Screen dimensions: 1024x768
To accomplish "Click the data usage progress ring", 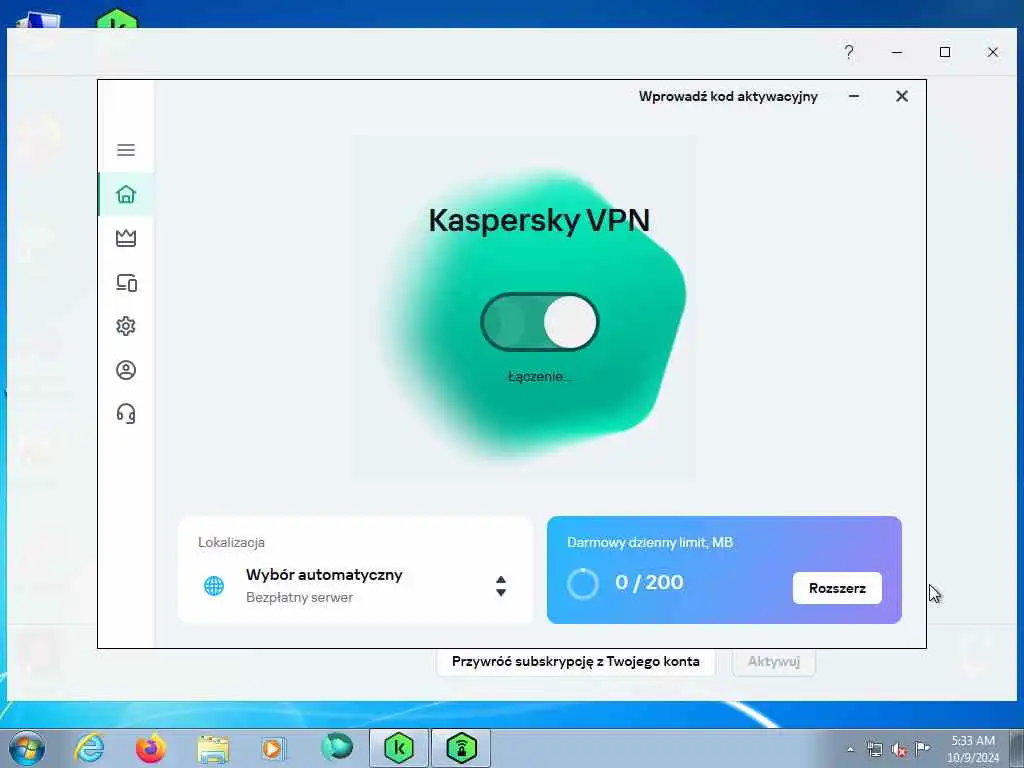I will tap(583, 583).
